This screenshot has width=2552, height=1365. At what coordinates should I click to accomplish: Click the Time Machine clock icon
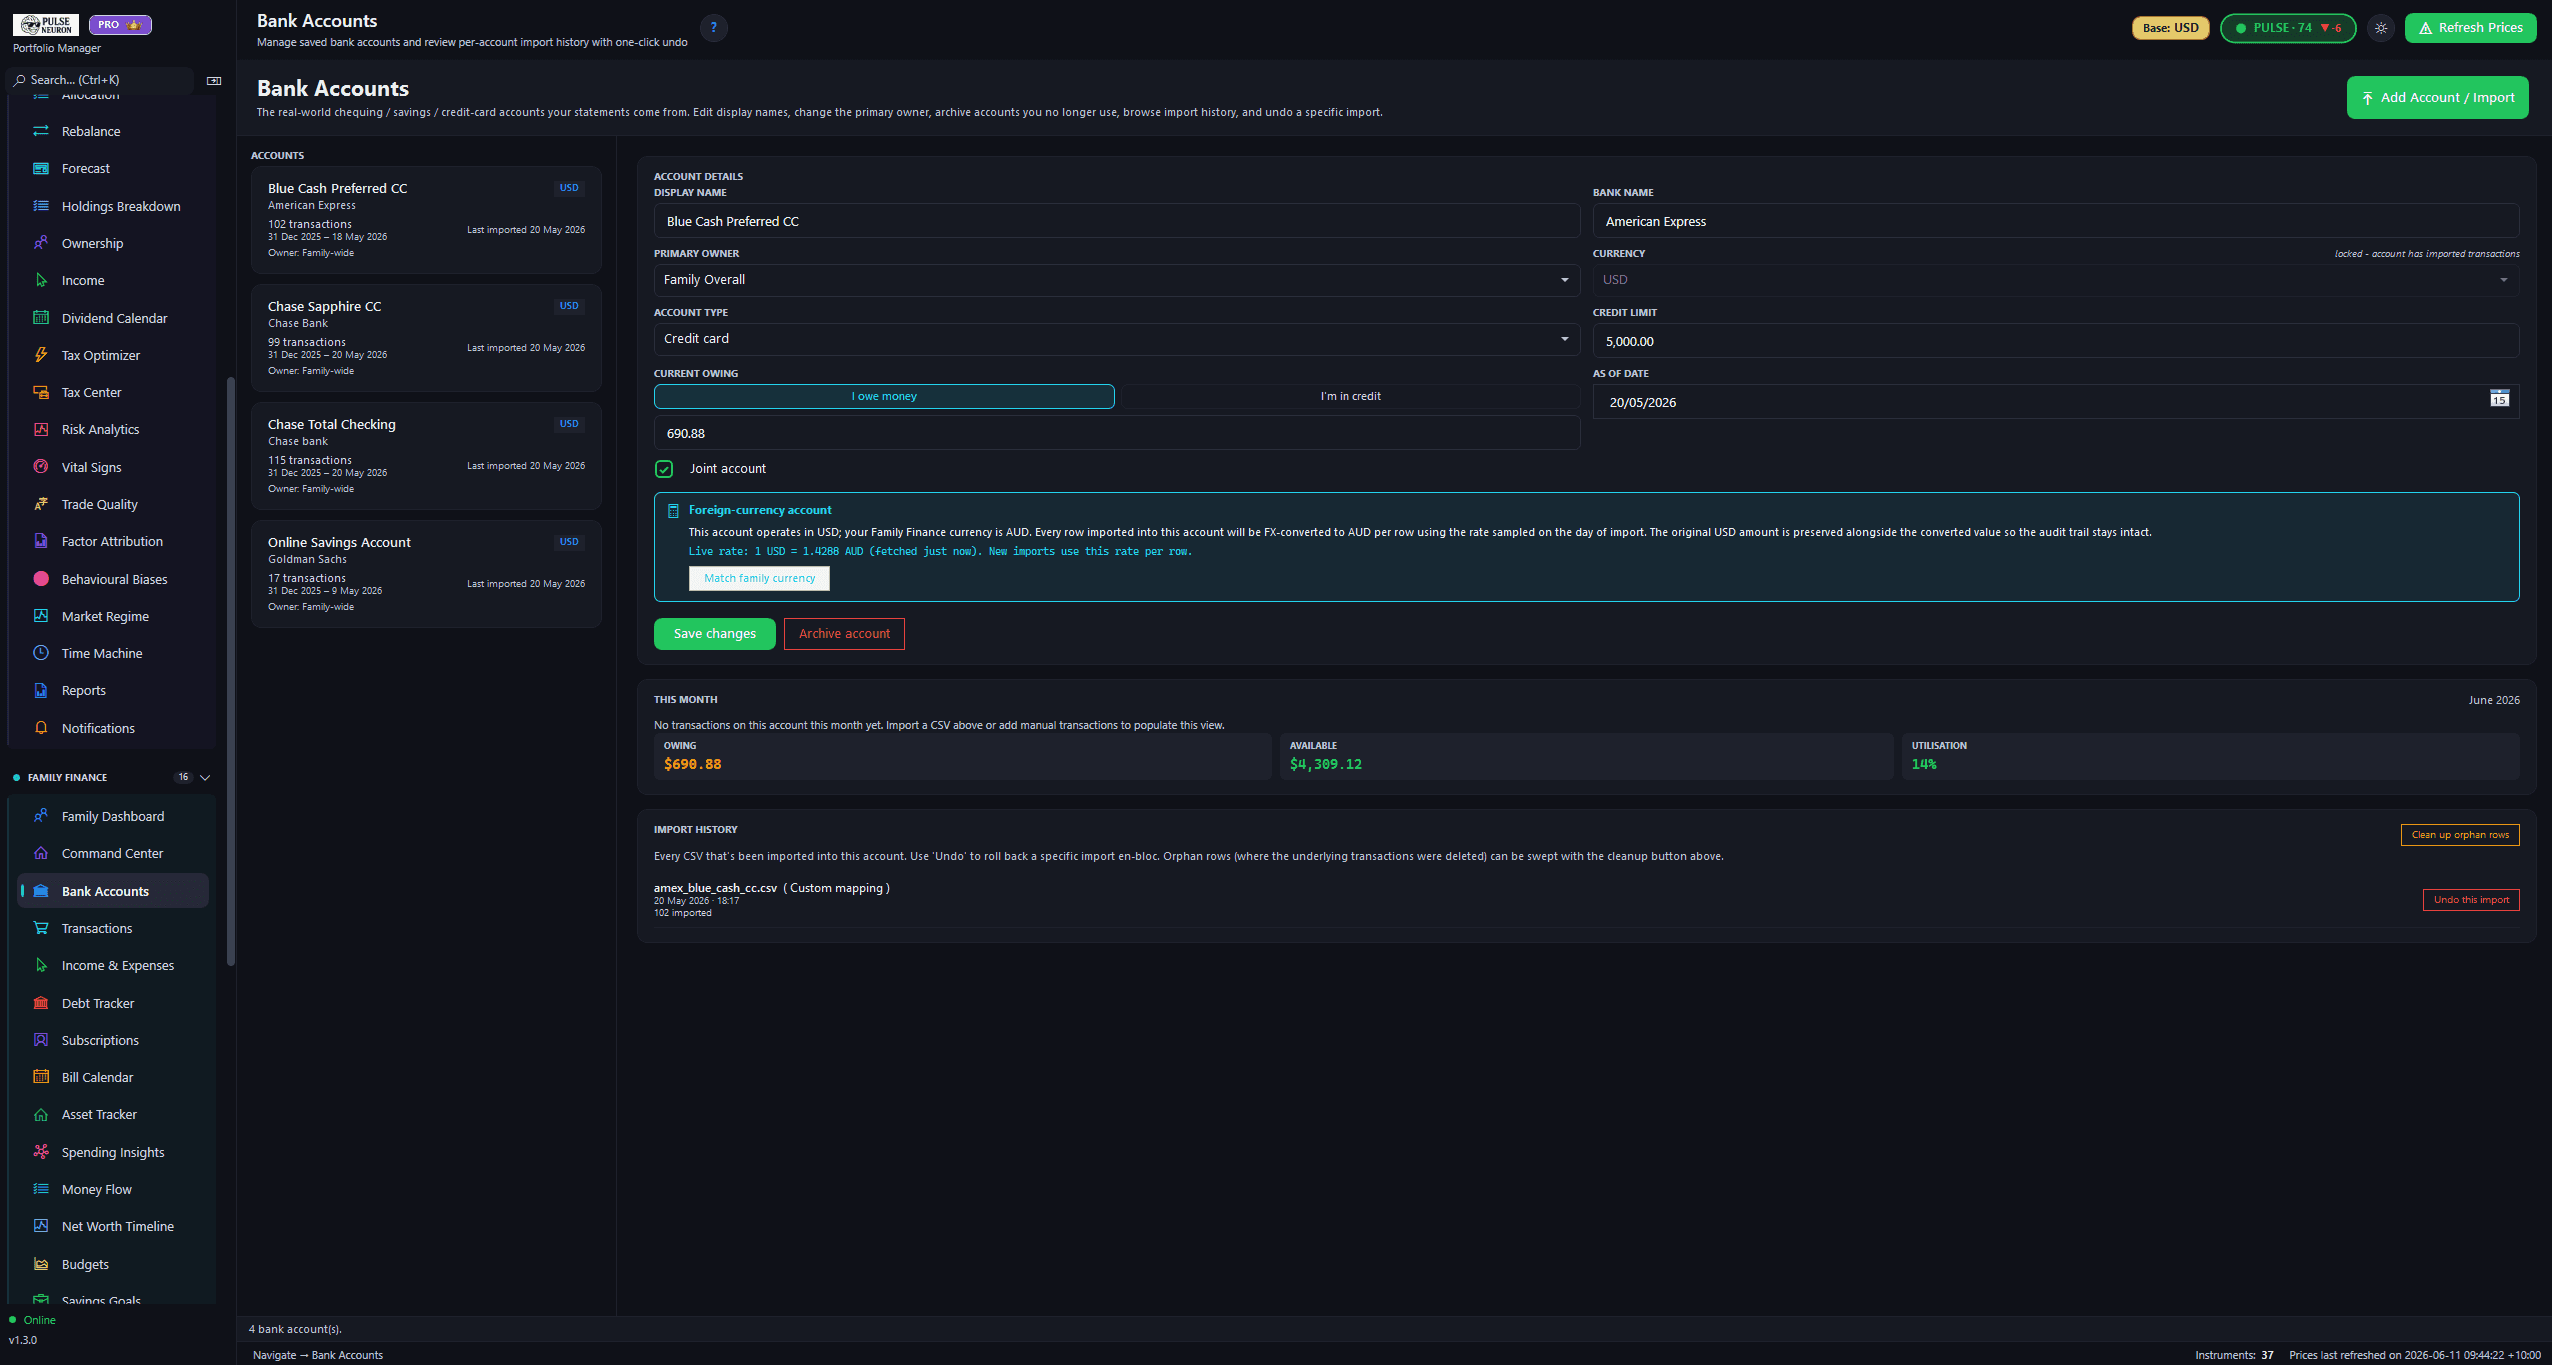[x=41, y=653]
